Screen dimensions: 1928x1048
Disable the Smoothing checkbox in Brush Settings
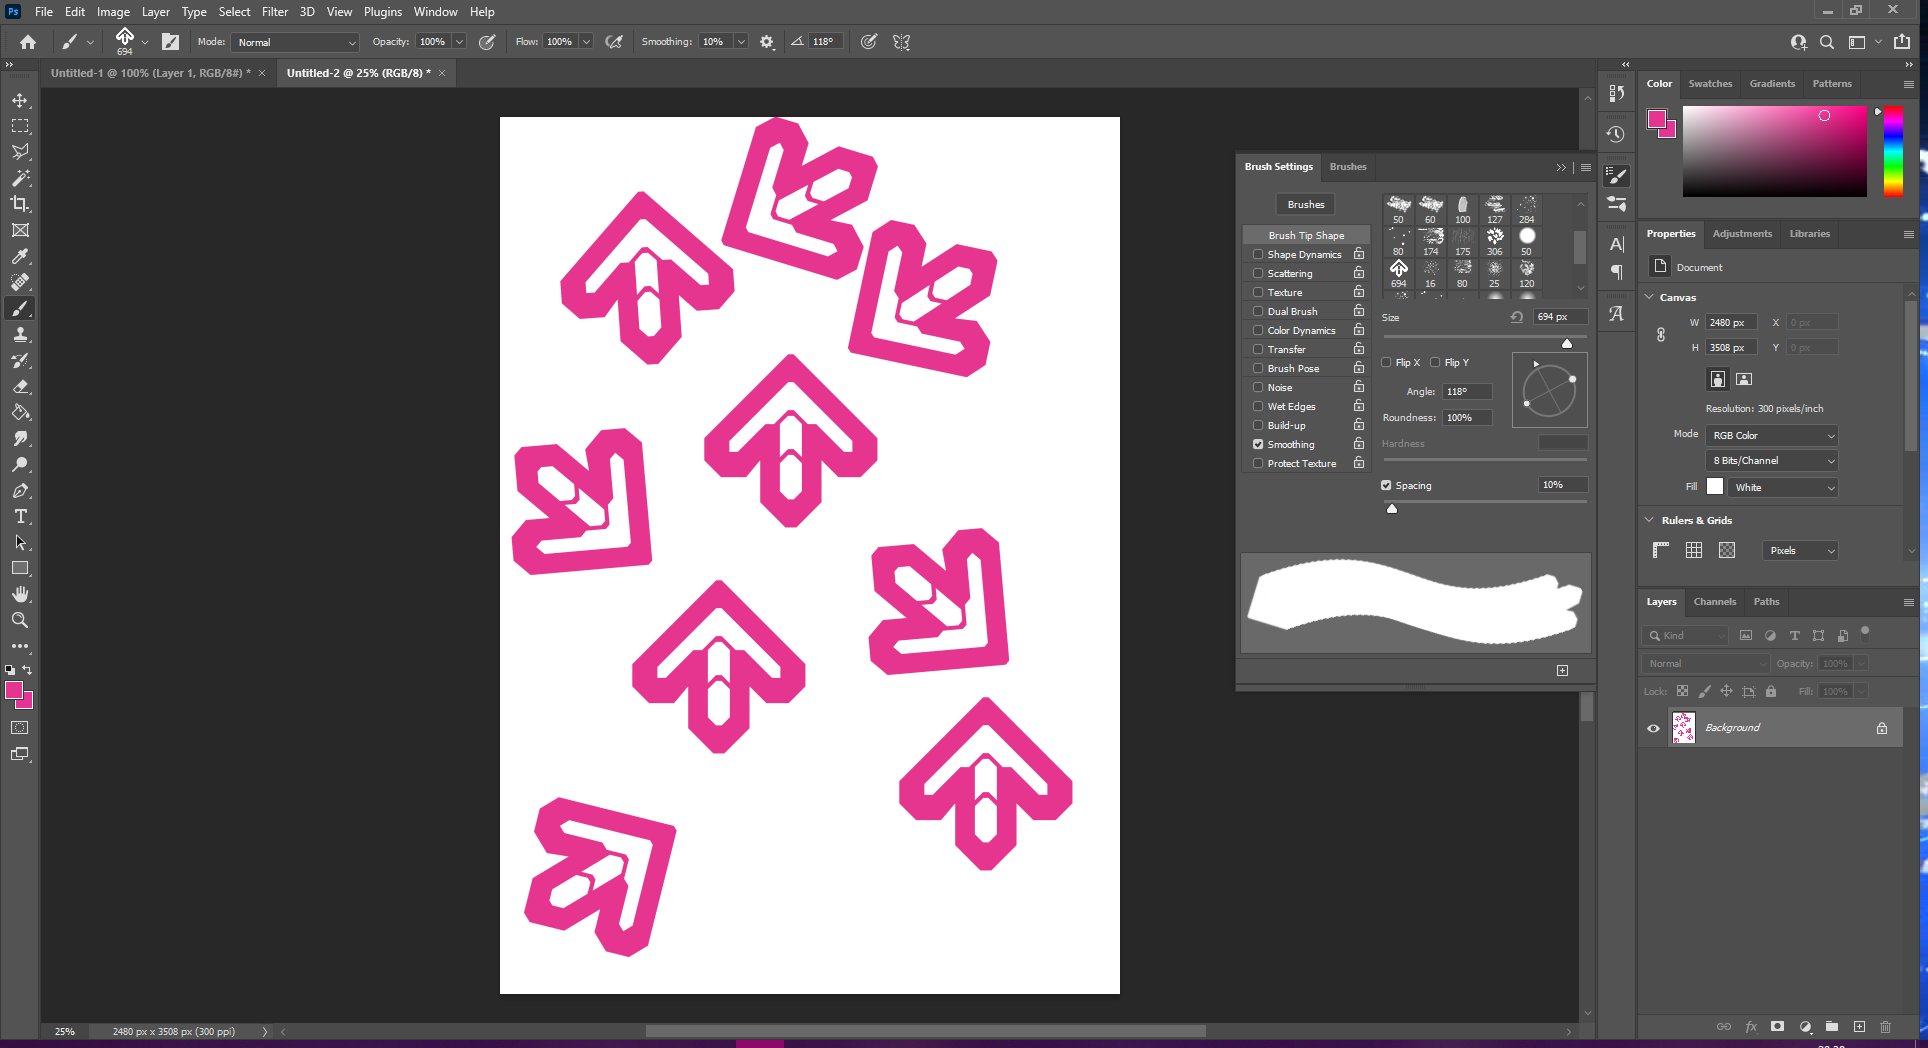pos(1258,444)
